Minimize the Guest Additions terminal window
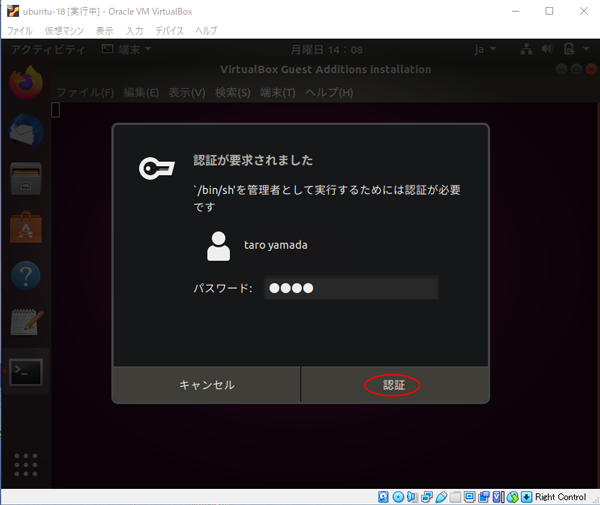This screenshot has height=505, width=600. pos(561,69)
